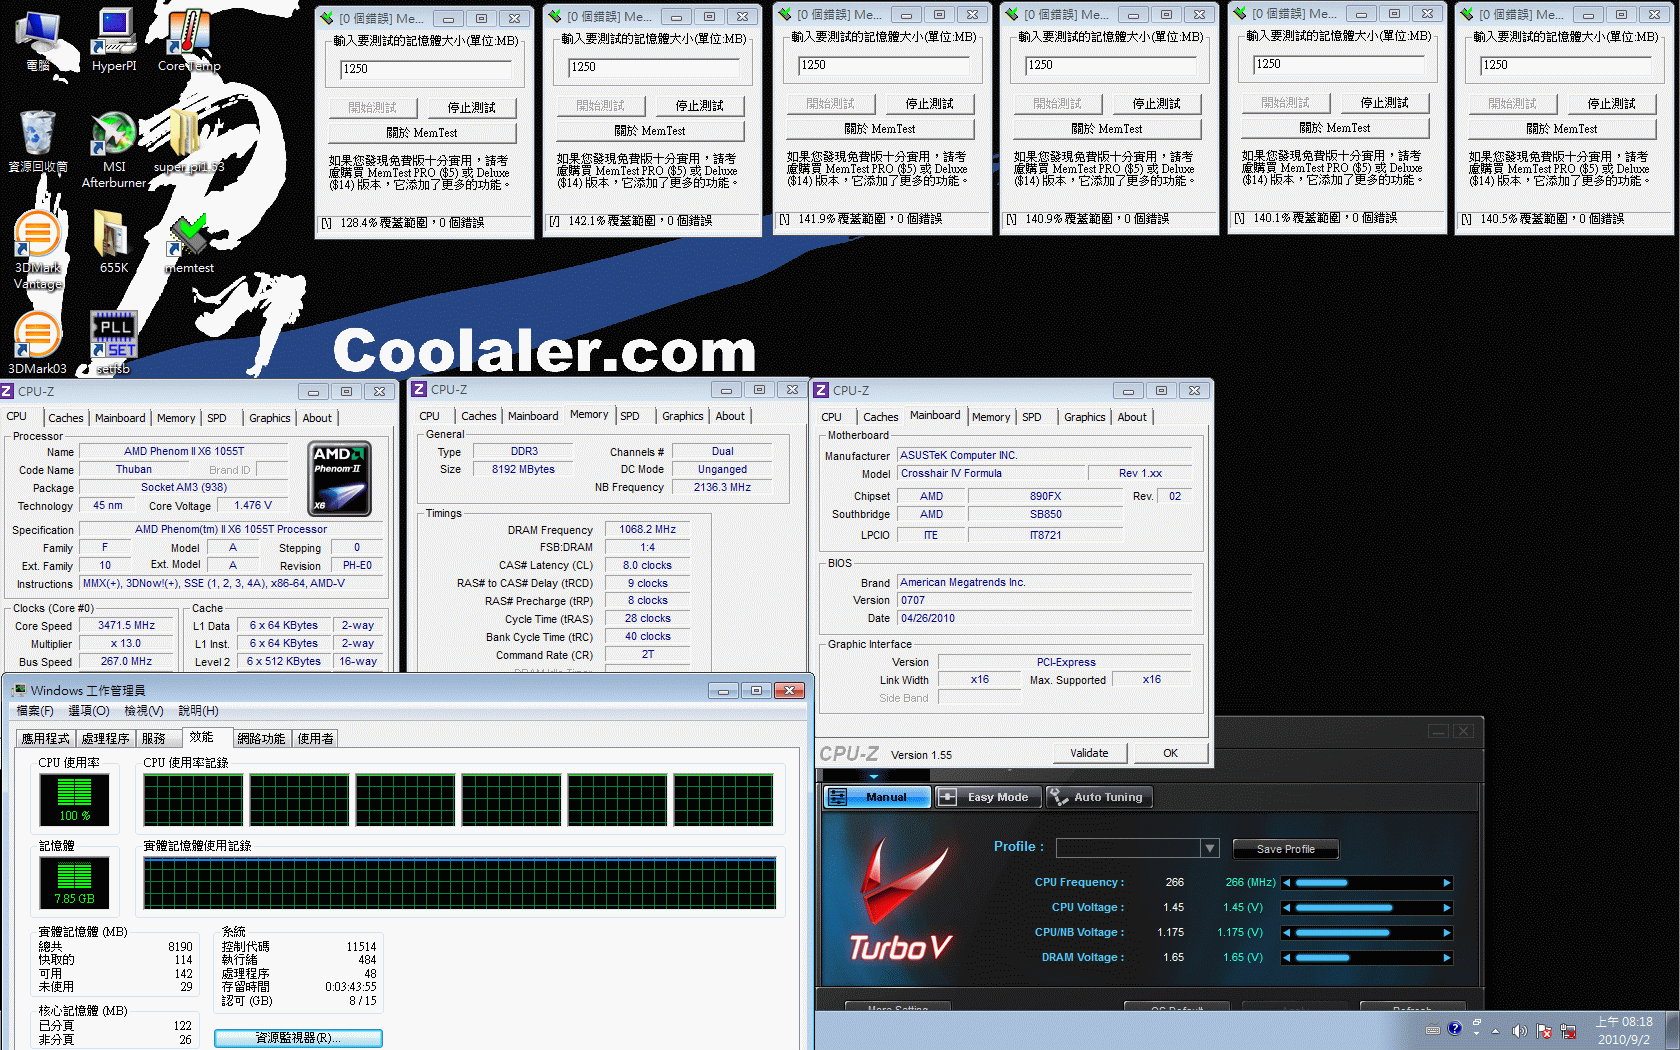1680x1050 pixels.
Task: Select the TurboV Manual mode tab
Action: pyautogui.click(x=876, y=797)
